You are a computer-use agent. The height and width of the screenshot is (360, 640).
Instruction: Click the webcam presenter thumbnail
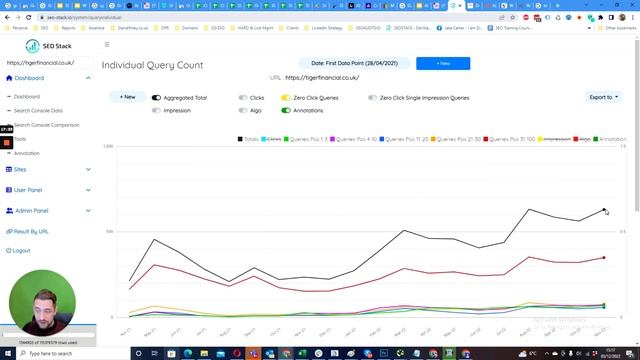click(42, 302)
